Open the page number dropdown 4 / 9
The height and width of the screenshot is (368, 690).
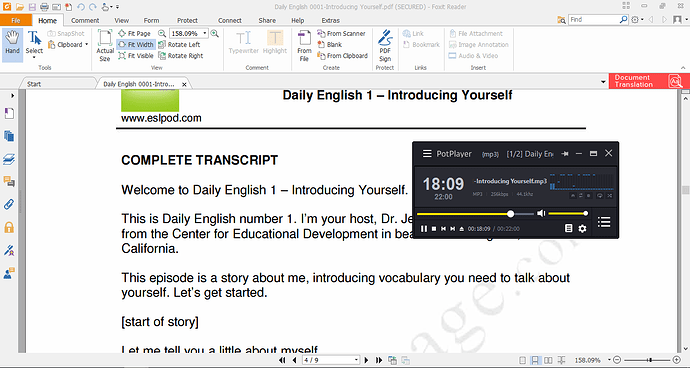(356, 360)
